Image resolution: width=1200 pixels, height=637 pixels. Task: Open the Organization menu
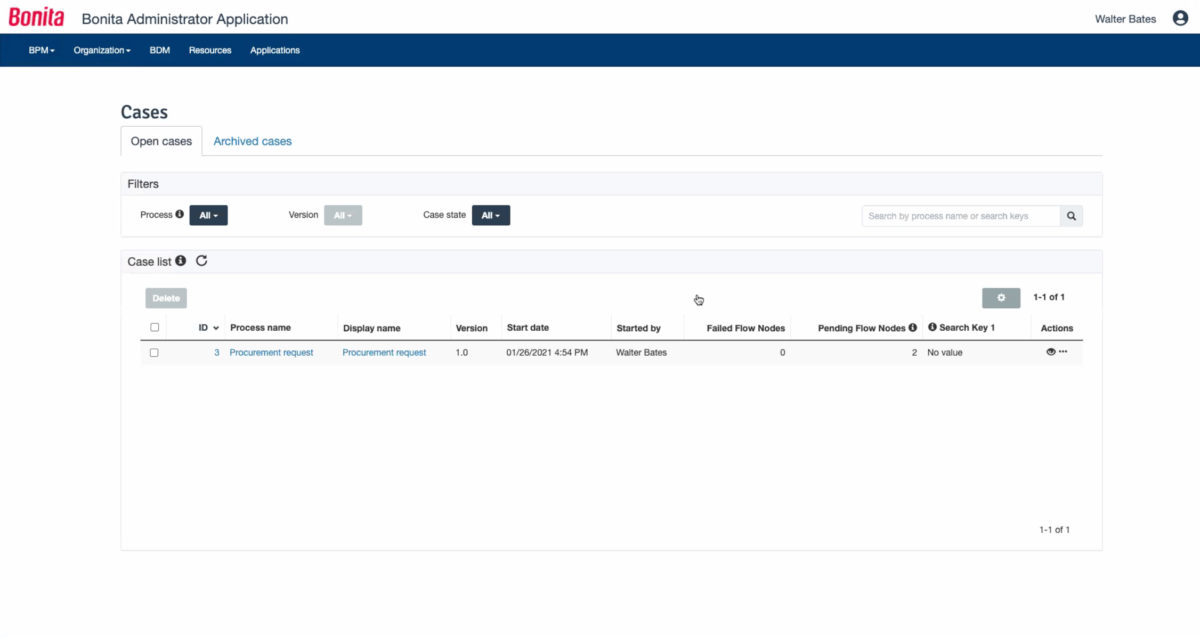tap(101, 48)
